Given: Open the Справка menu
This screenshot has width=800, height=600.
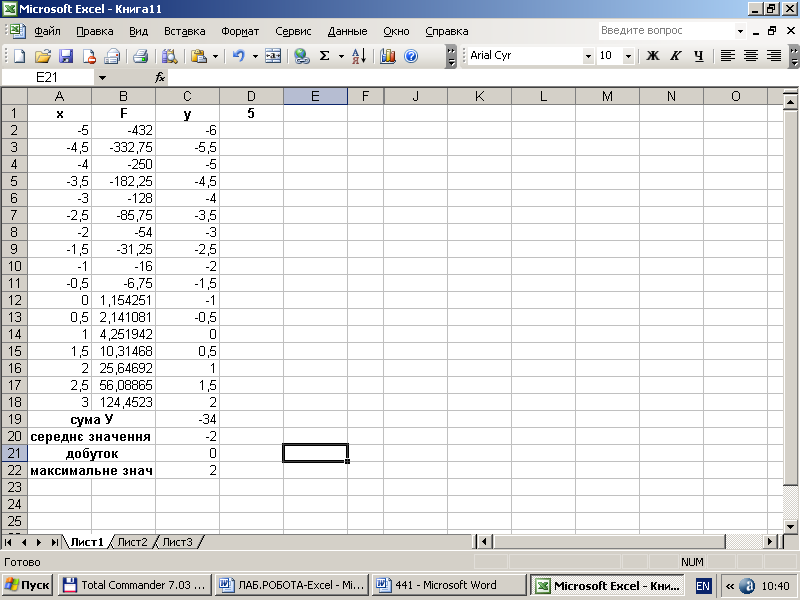Looking at the screenshot, I should click(446, 31).
